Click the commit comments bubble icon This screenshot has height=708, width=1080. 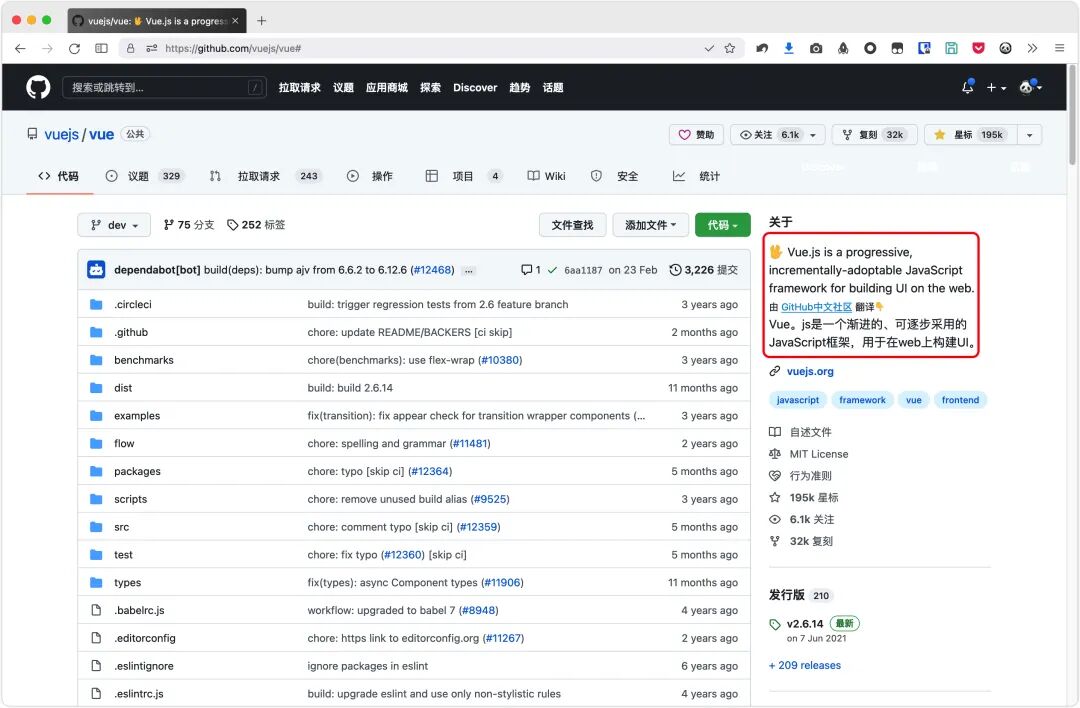(x=526, y=270)
